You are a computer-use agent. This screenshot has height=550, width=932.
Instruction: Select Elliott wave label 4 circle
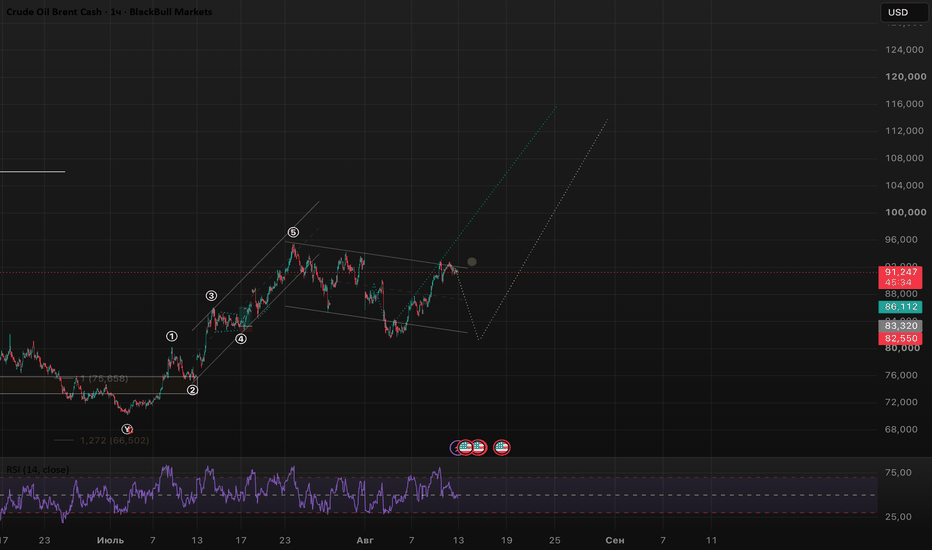coord(241,339)
